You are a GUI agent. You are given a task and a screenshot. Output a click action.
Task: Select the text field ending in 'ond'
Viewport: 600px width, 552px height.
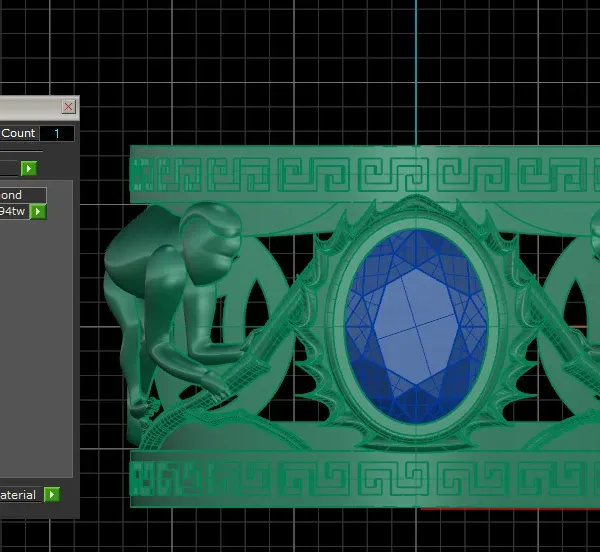coord(23,195)
